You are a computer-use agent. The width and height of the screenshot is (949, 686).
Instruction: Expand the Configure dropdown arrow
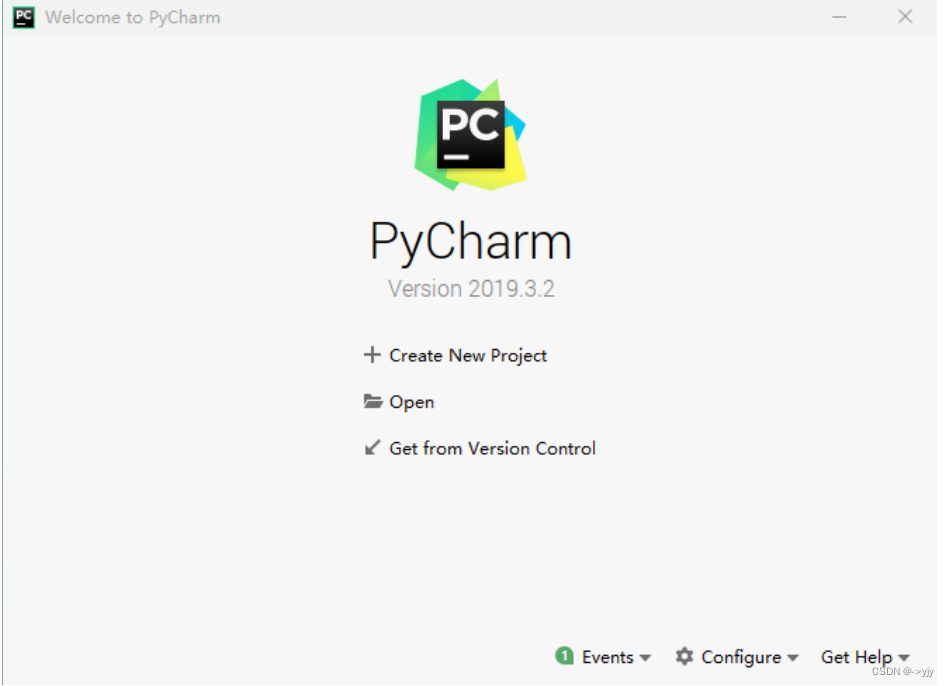point(793,658)
